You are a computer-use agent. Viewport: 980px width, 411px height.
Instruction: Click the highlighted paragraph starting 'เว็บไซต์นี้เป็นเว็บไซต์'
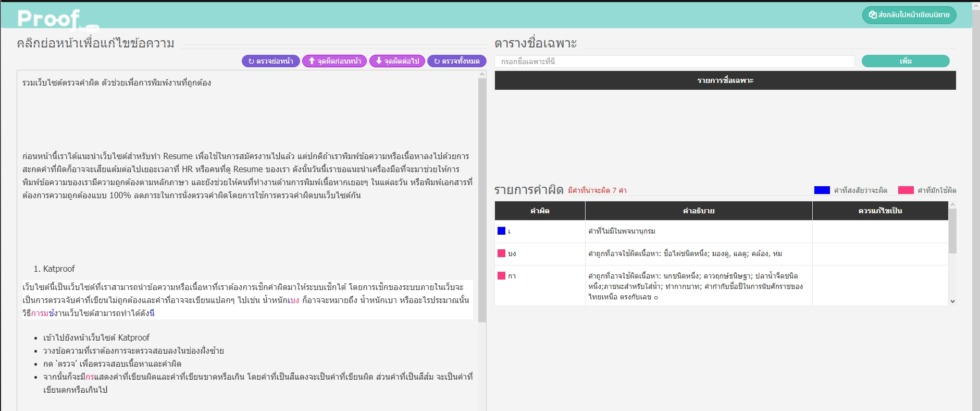(x=247, y=300)
